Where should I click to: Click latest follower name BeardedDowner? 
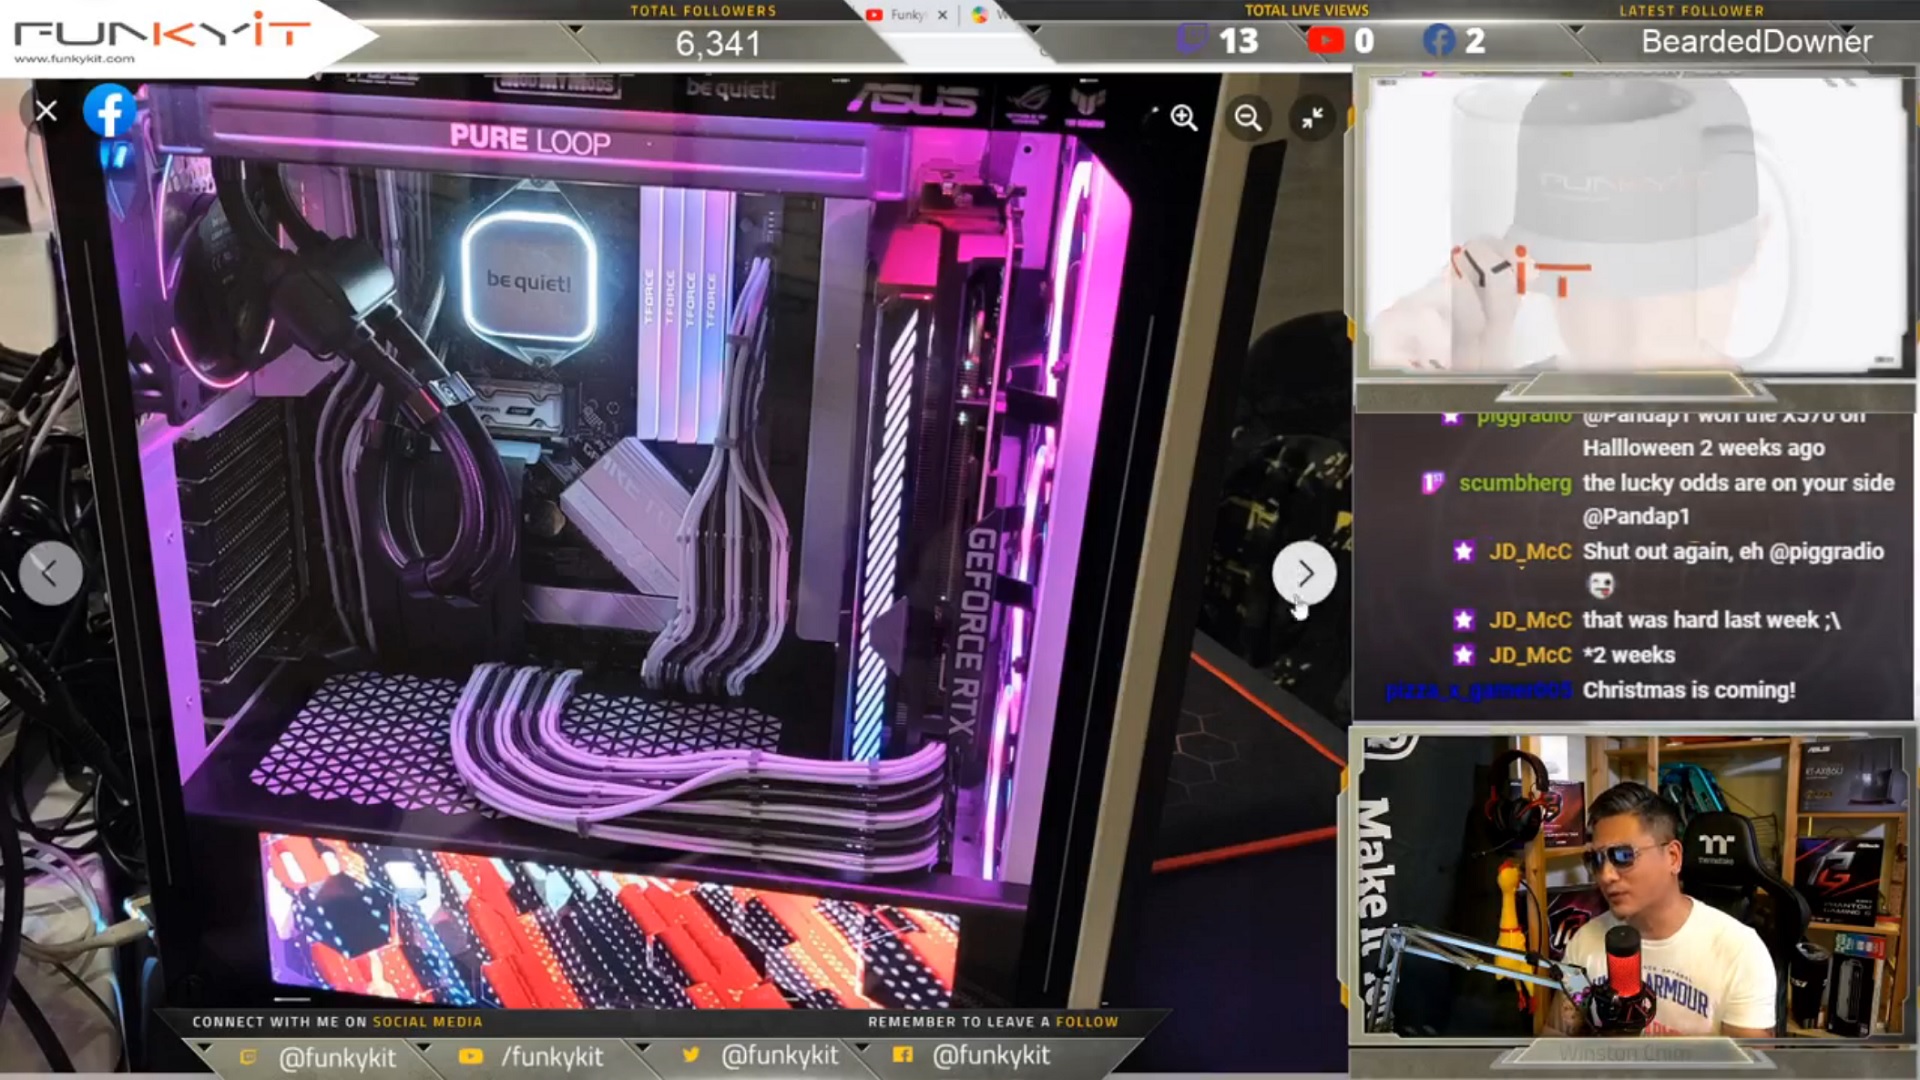(x=1756, y=41)
